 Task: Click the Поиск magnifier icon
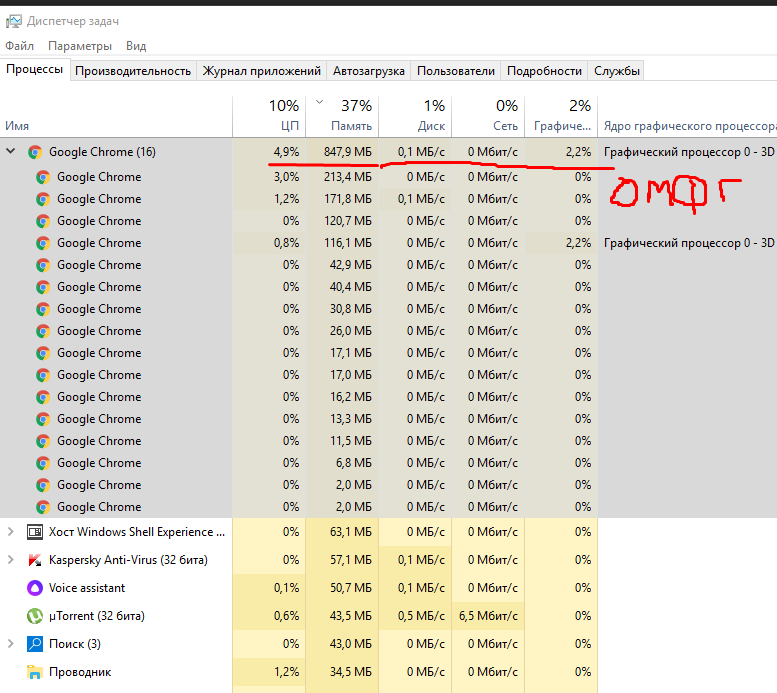pos(35,644)
